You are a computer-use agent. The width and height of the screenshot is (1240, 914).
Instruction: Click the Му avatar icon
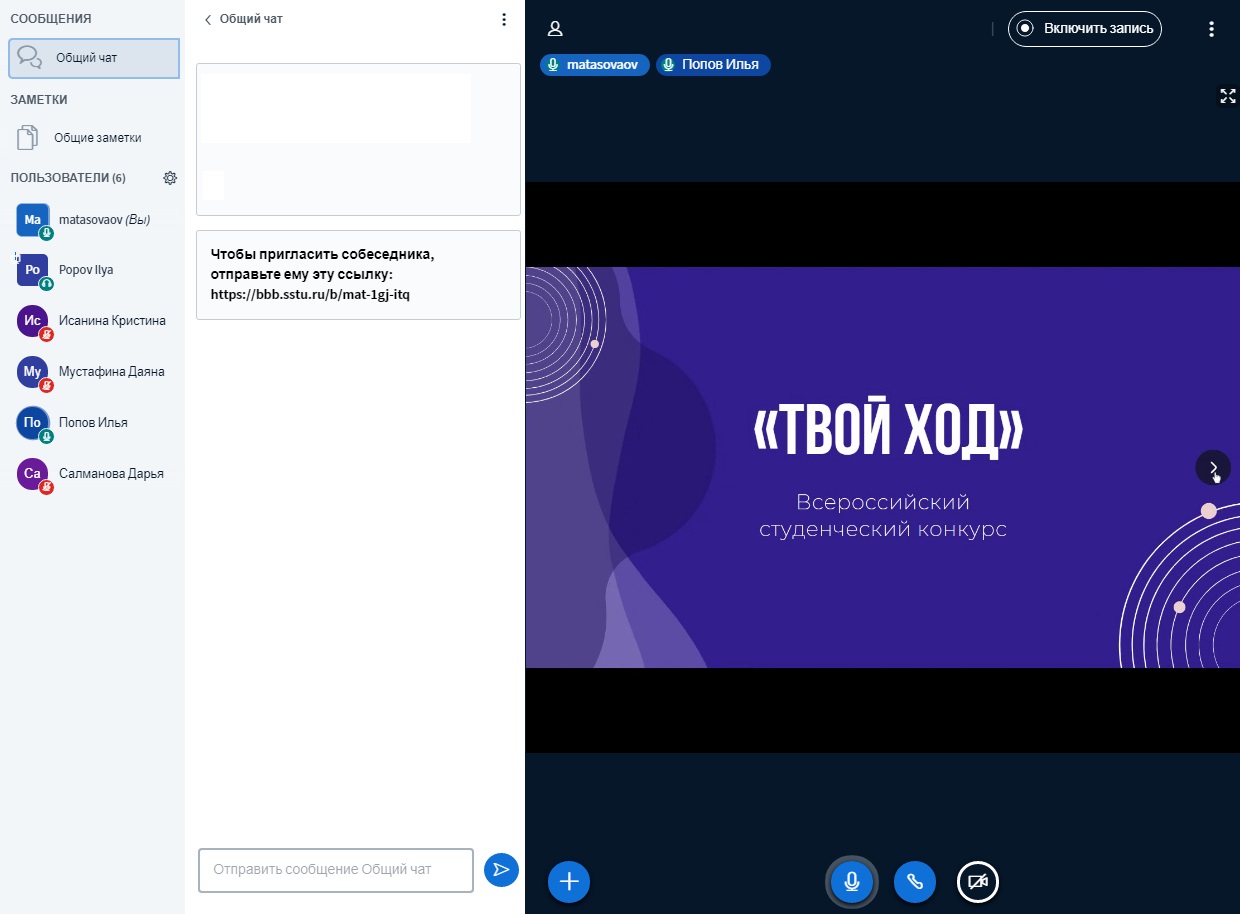(x=33, y=372)
